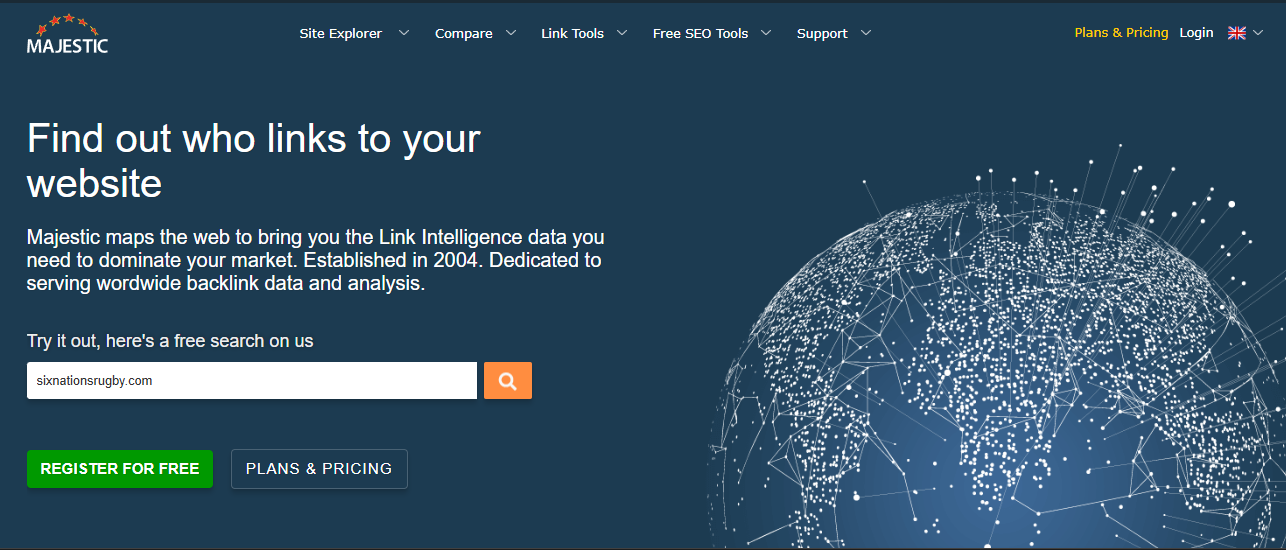Click the "Try it out, here's a free search on us" text

click(x=170, y=341)
